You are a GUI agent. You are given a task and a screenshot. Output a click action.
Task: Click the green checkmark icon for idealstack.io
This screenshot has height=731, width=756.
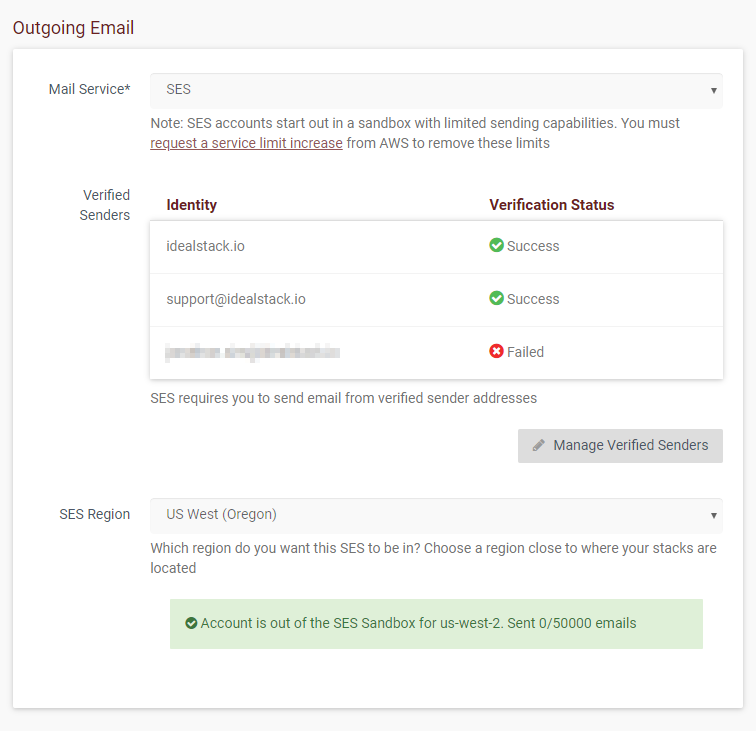[496, 245]
